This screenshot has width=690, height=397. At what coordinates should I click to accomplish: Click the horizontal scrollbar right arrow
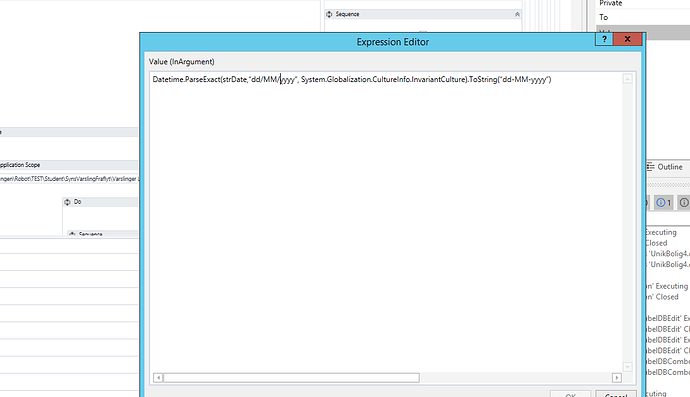pyautogui.click(x=617, y=378)
